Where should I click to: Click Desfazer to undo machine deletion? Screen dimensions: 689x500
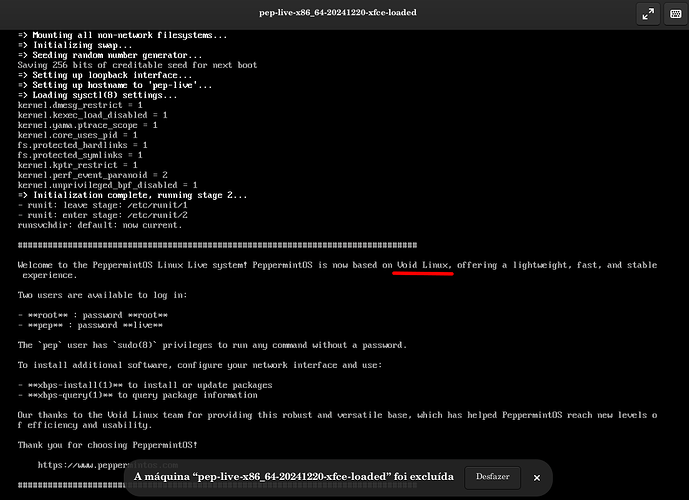pos(492,477)
